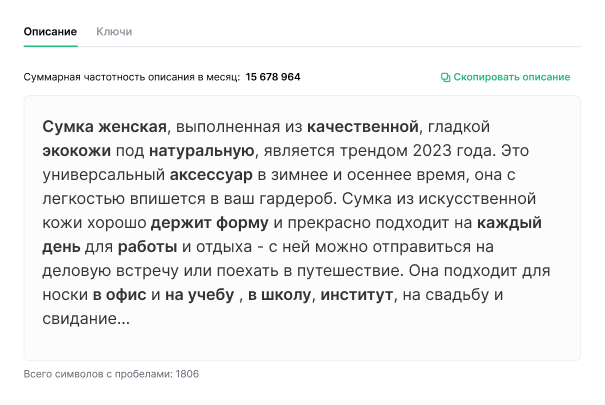This screenshot has height=405, width=605.
Task: Click the character count text below the description
Action: (x=111, y=374)
